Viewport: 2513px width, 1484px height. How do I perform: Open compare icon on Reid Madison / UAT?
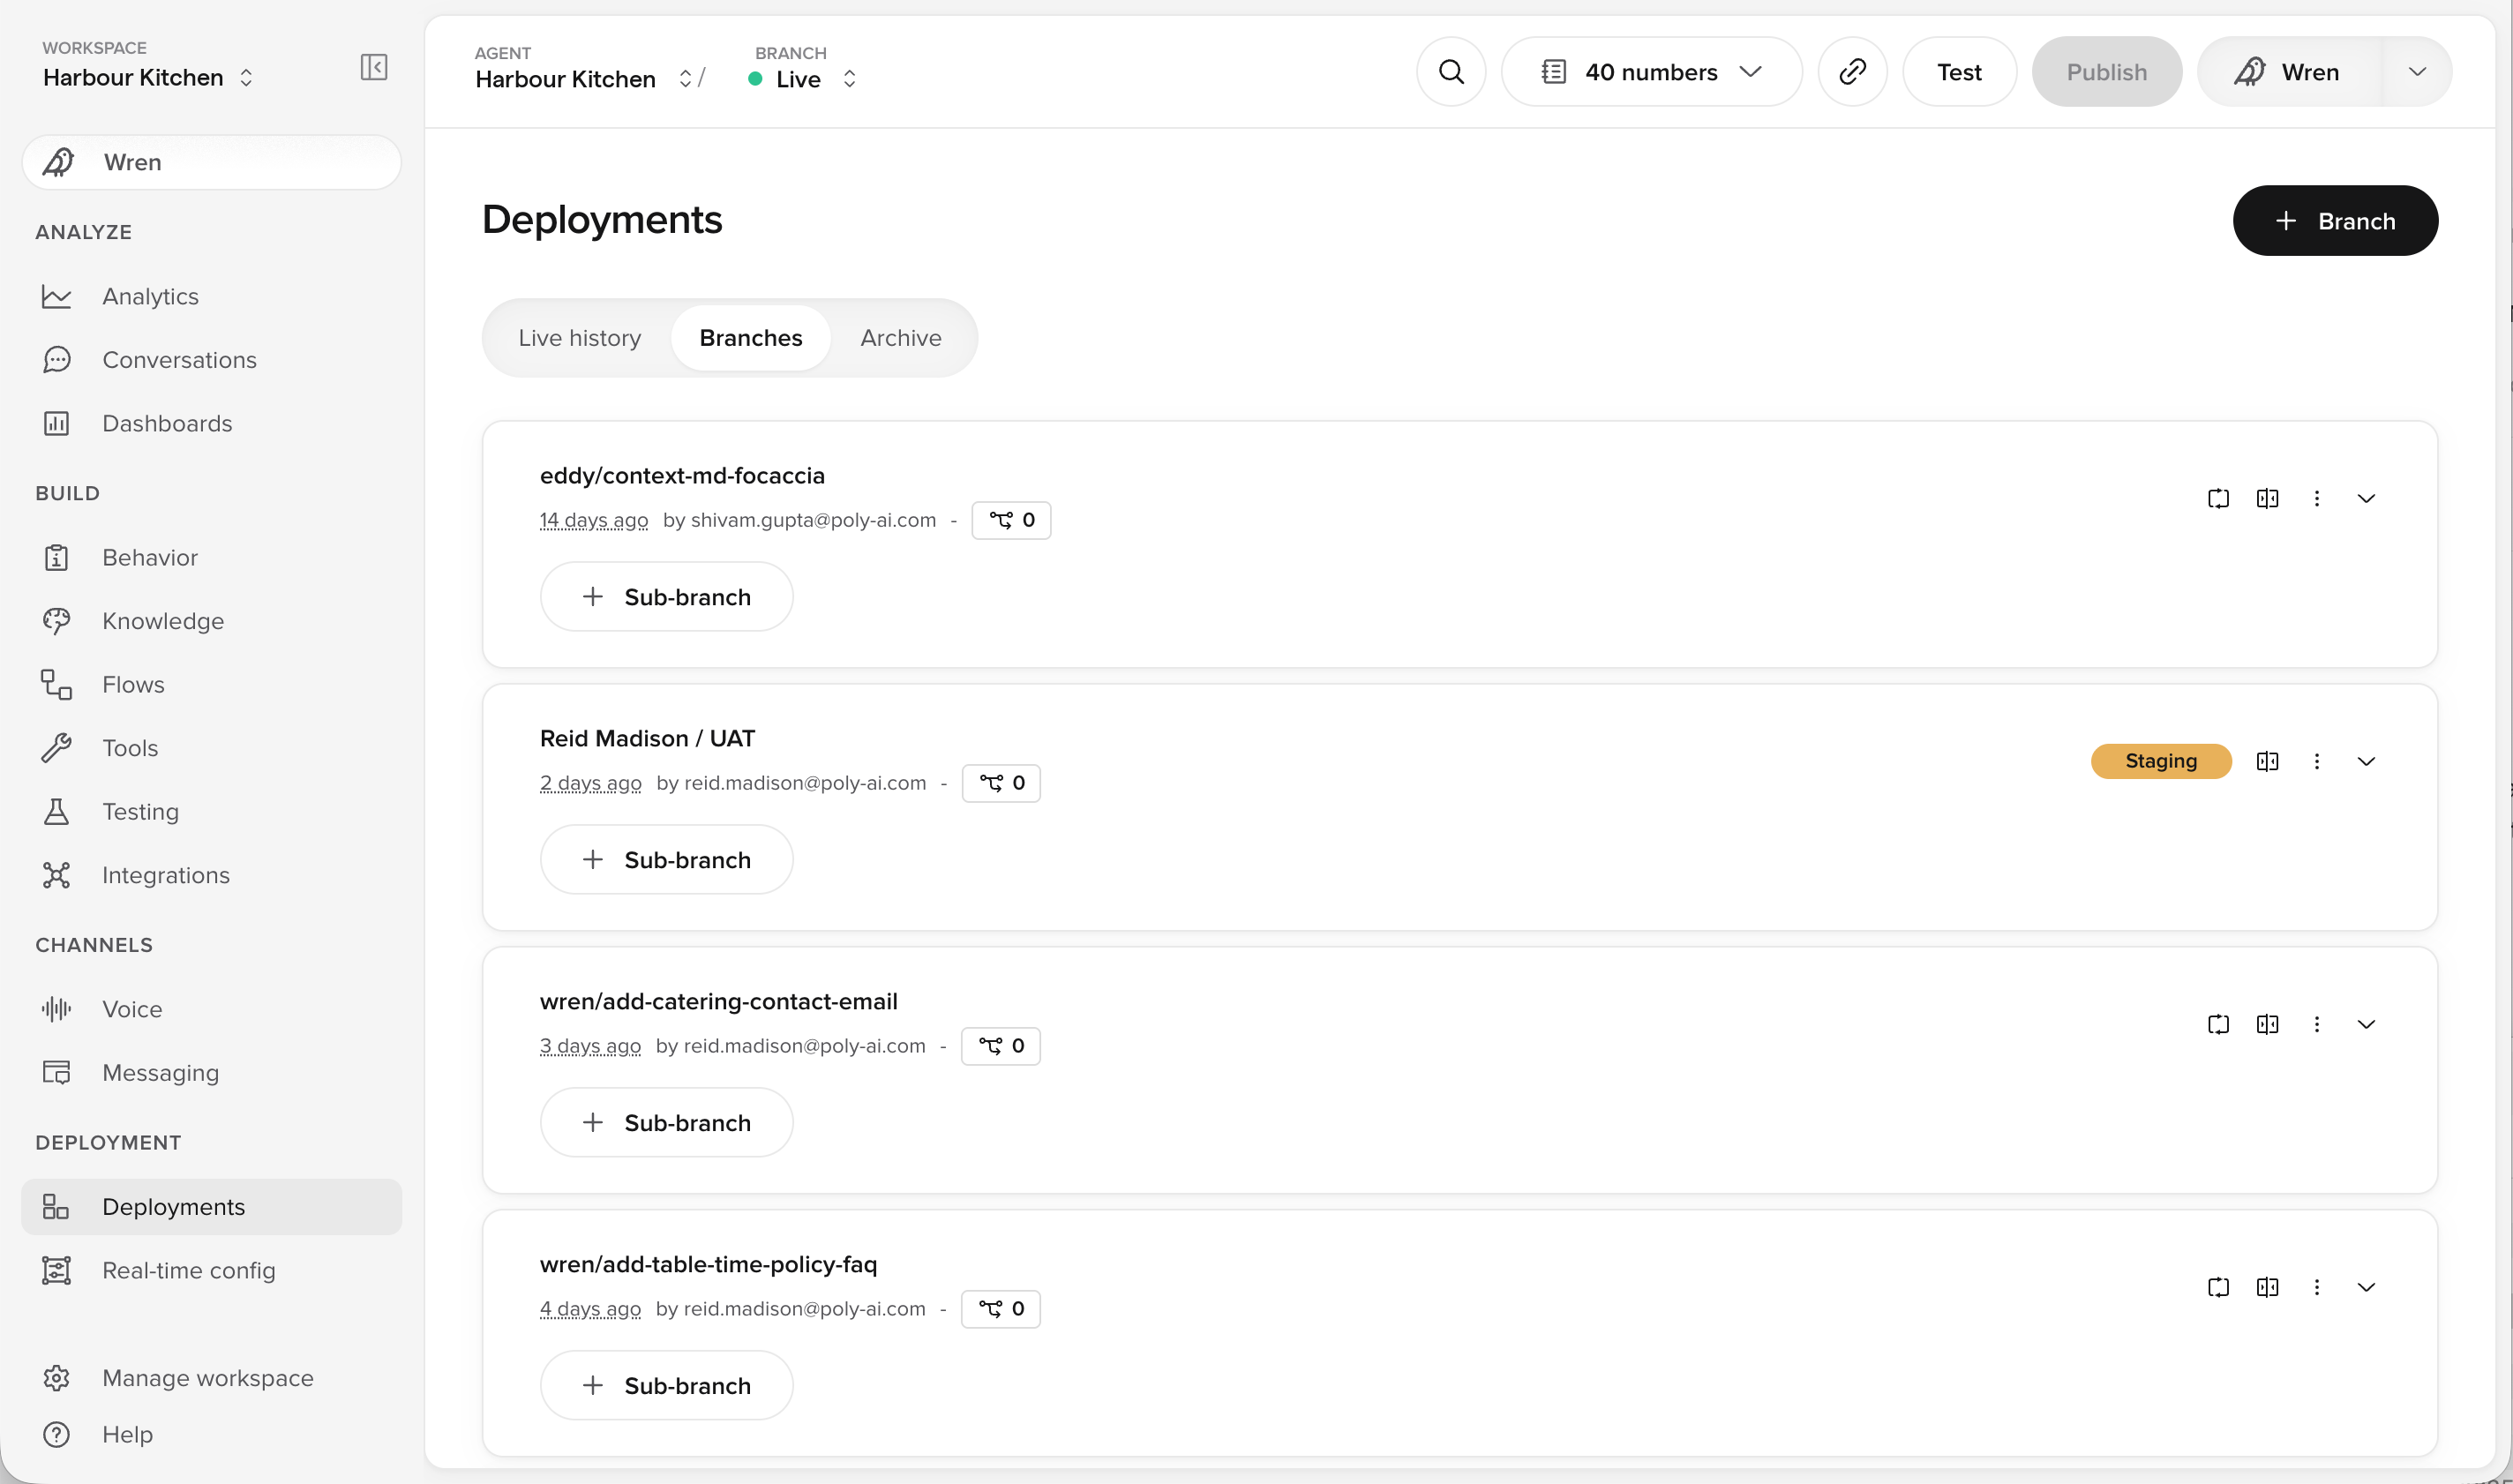(x=2267, y=761)
